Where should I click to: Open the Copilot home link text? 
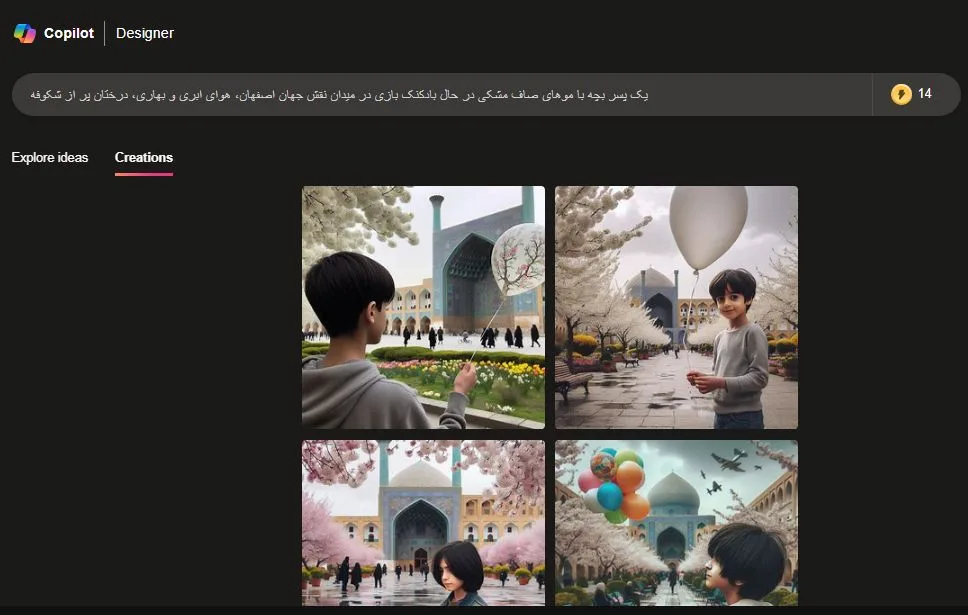tap(69, 33)
